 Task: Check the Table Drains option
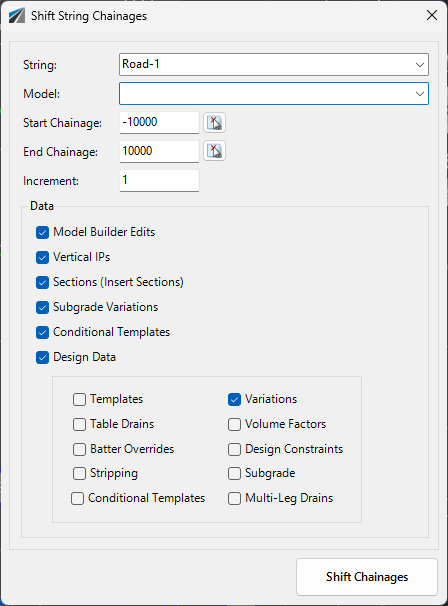coord(79,424)
